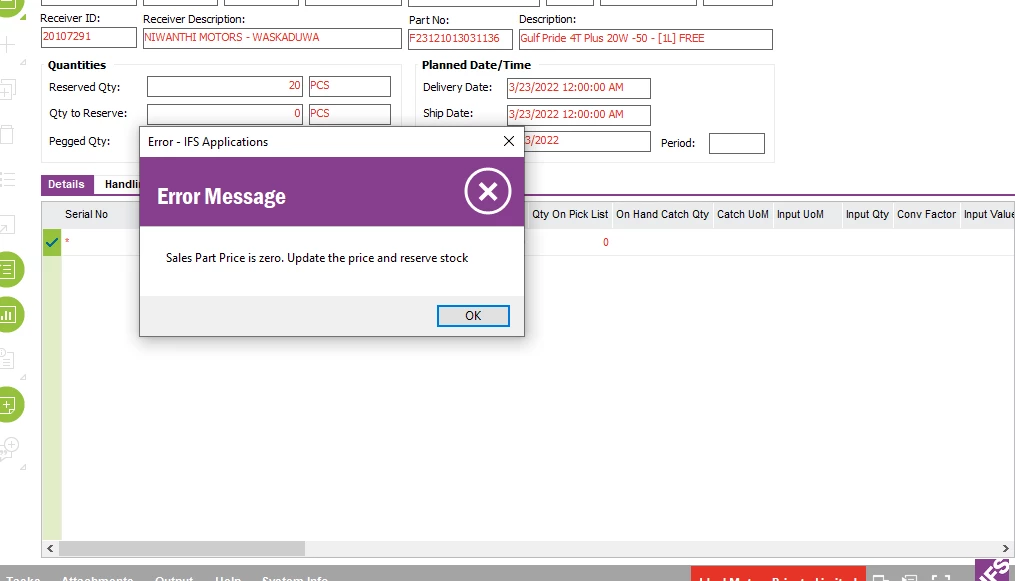Click the Qty On Pick List column header
The image size is (1015, 581).
(570, 214)
